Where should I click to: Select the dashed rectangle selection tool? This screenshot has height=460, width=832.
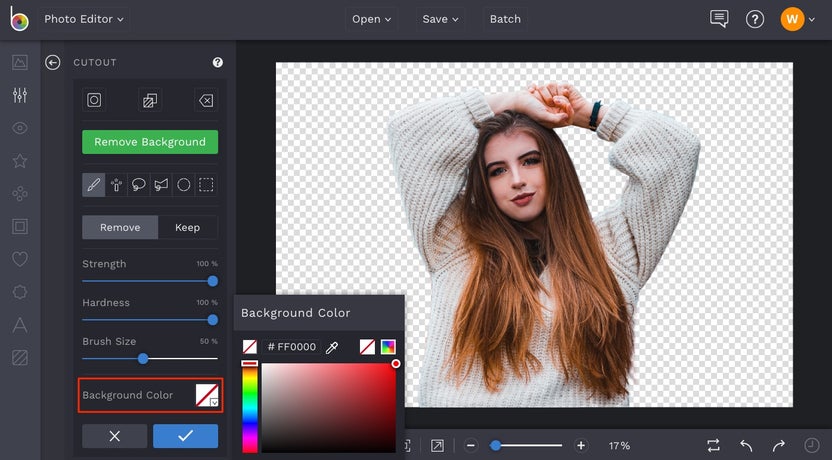coord(206,185)
